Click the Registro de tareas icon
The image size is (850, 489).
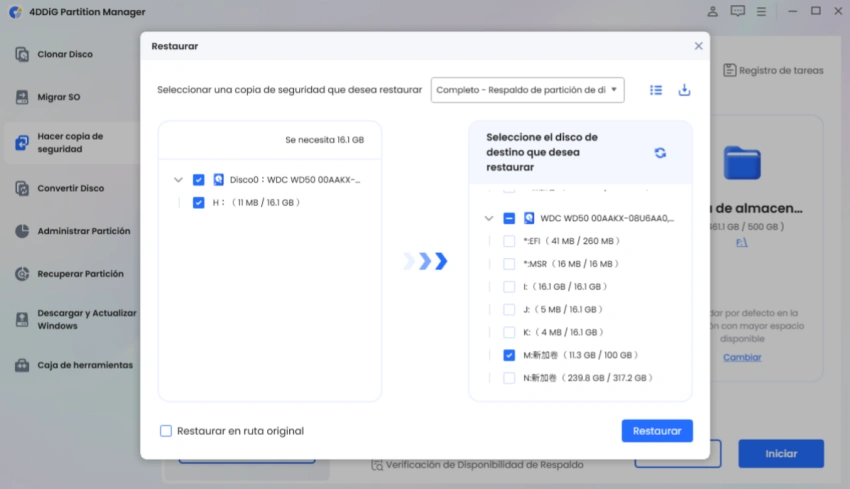click(730, 70)
